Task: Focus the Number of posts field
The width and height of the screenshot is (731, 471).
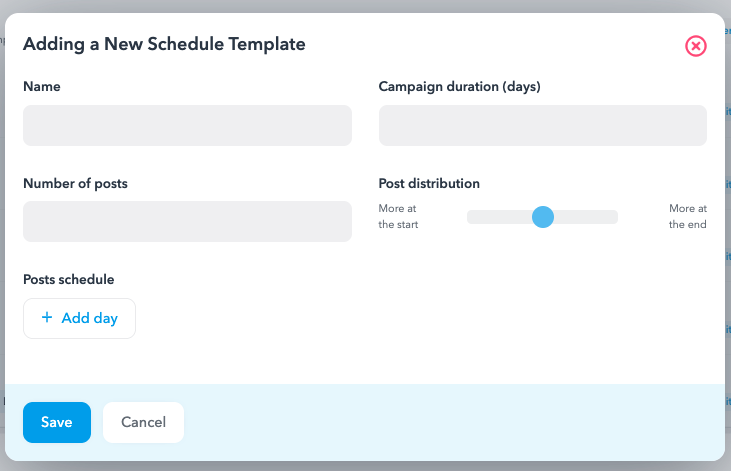Action: [x=187, y=222]
